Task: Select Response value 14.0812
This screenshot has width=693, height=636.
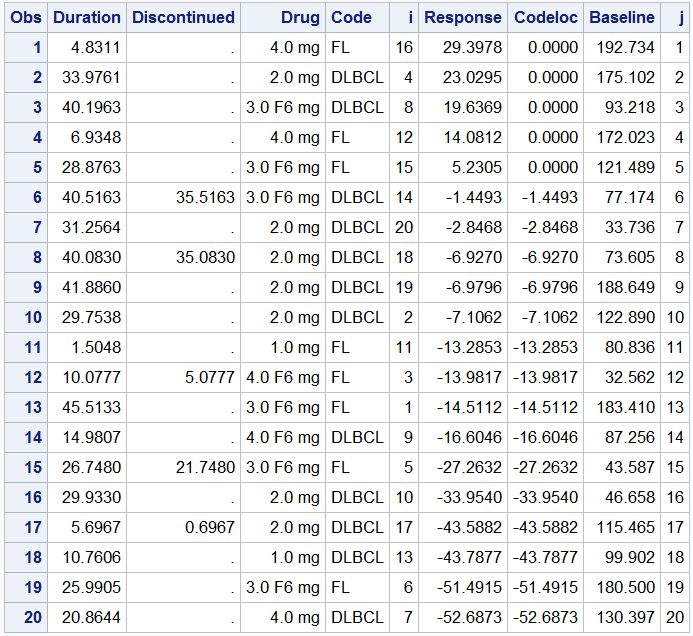Action: click(x=472, y=137)
